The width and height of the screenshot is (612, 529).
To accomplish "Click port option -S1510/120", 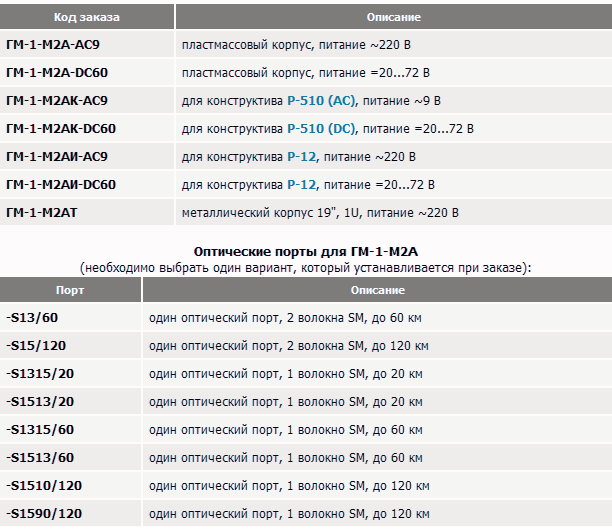I will [44, 485].
